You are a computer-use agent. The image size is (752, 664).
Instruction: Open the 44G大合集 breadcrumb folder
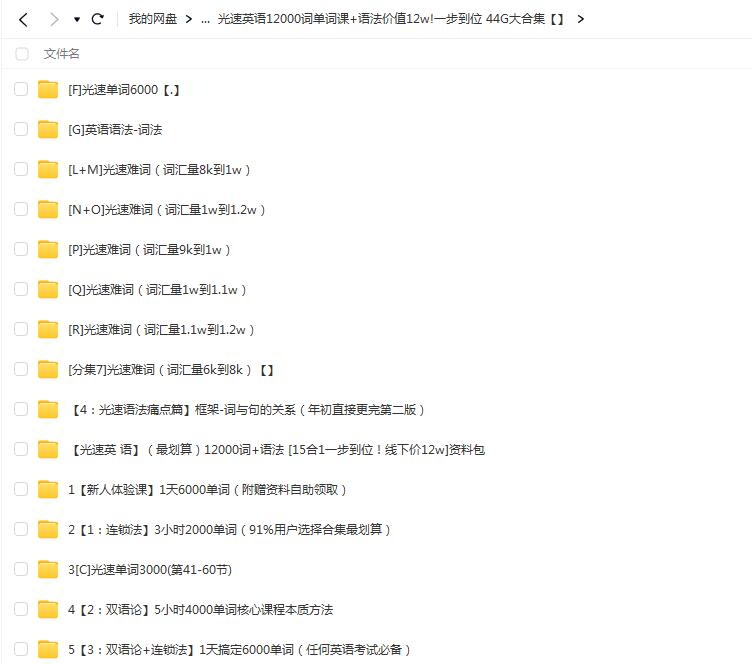390,19
